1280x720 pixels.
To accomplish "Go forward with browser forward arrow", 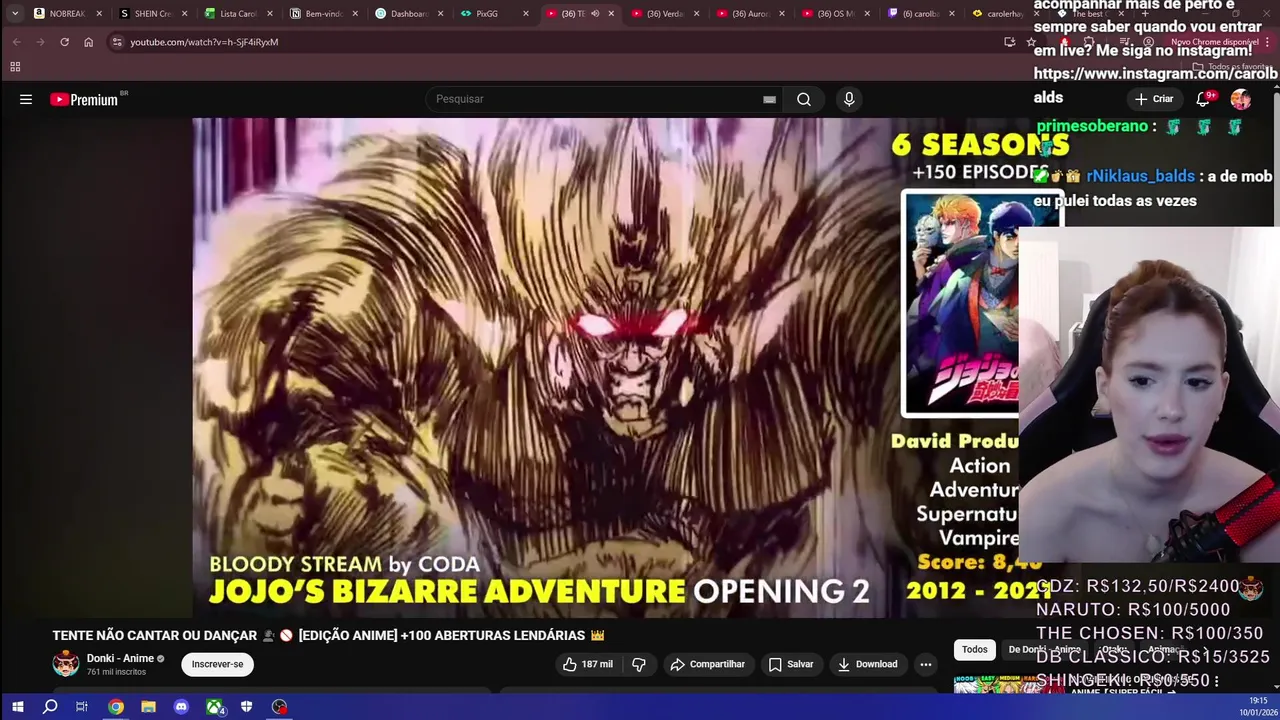I will [x=40, y=42].
